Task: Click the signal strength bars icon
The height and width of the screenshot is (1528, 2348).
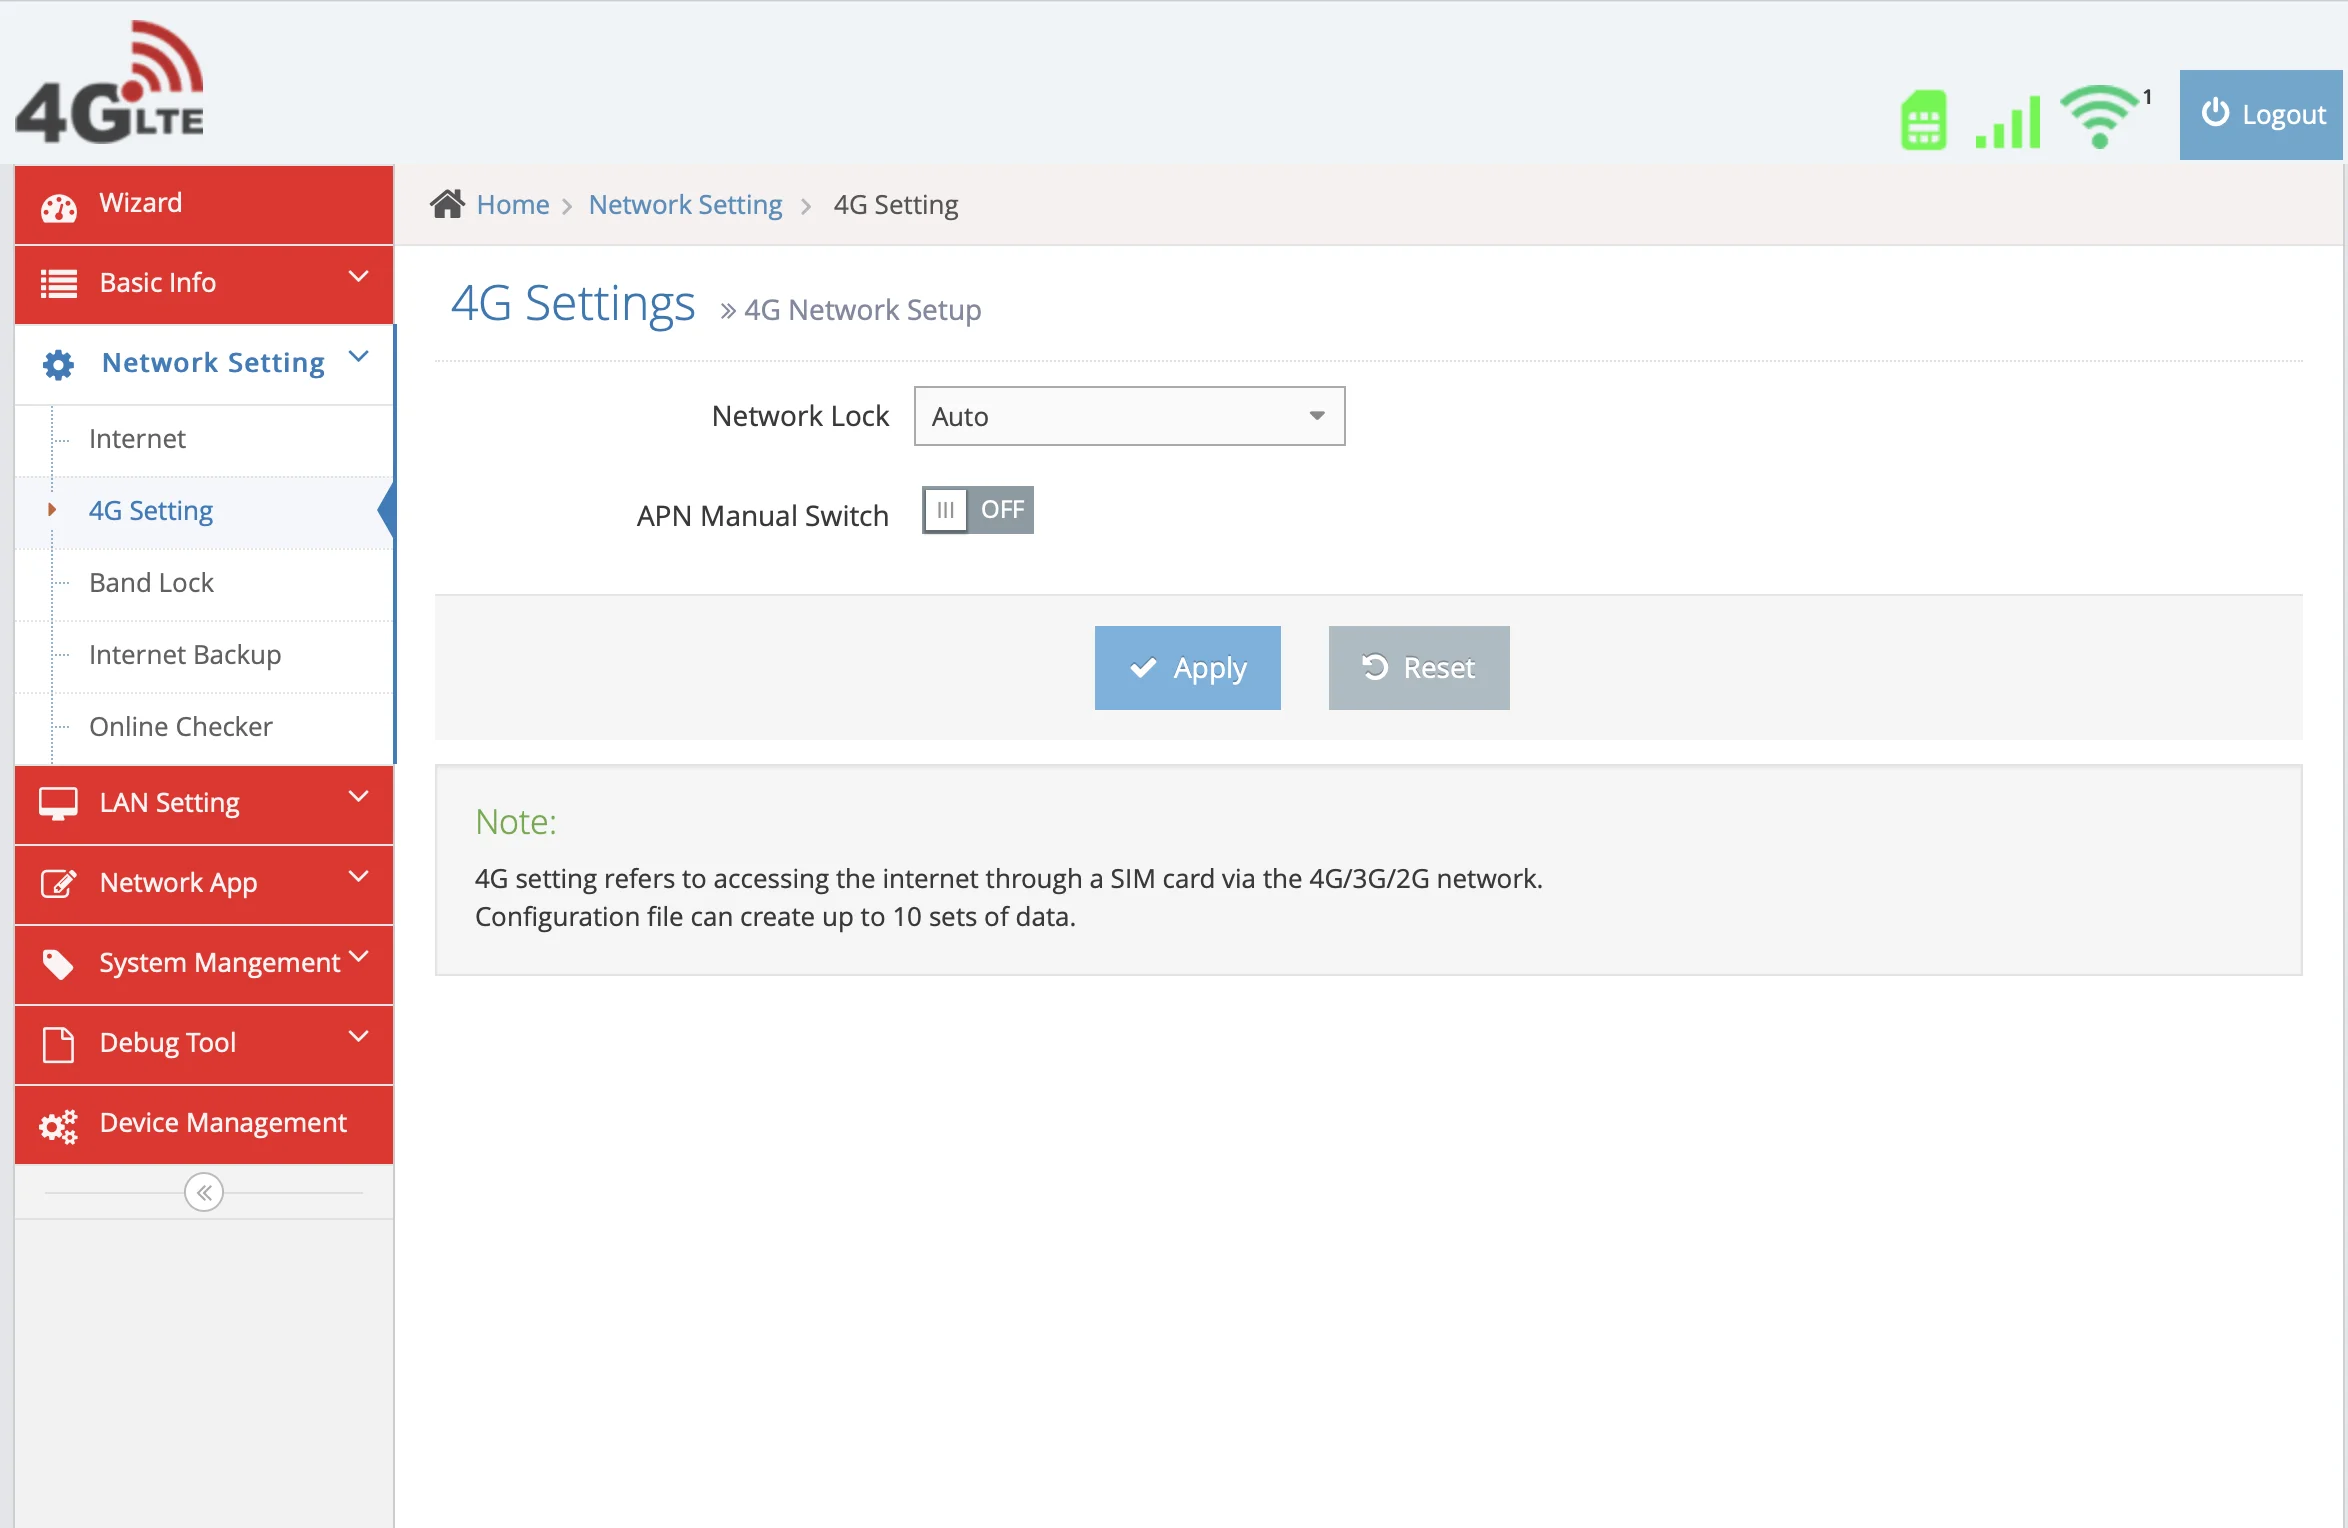Action: coord(2007,122)
